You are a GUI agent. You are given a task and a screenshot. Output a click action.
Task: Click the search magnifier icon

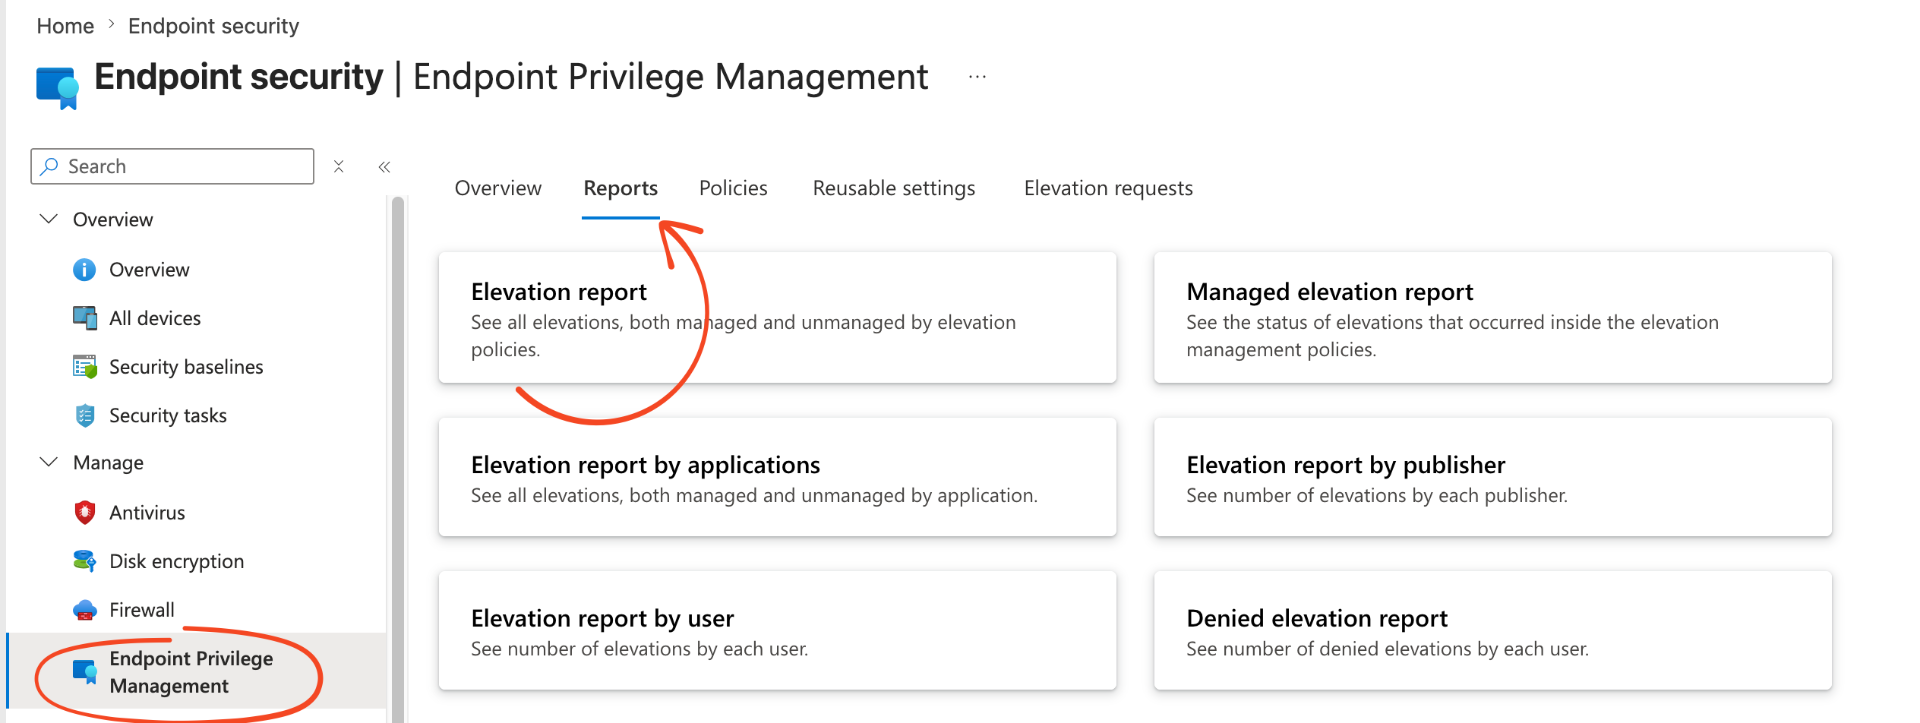click(49, 166)
